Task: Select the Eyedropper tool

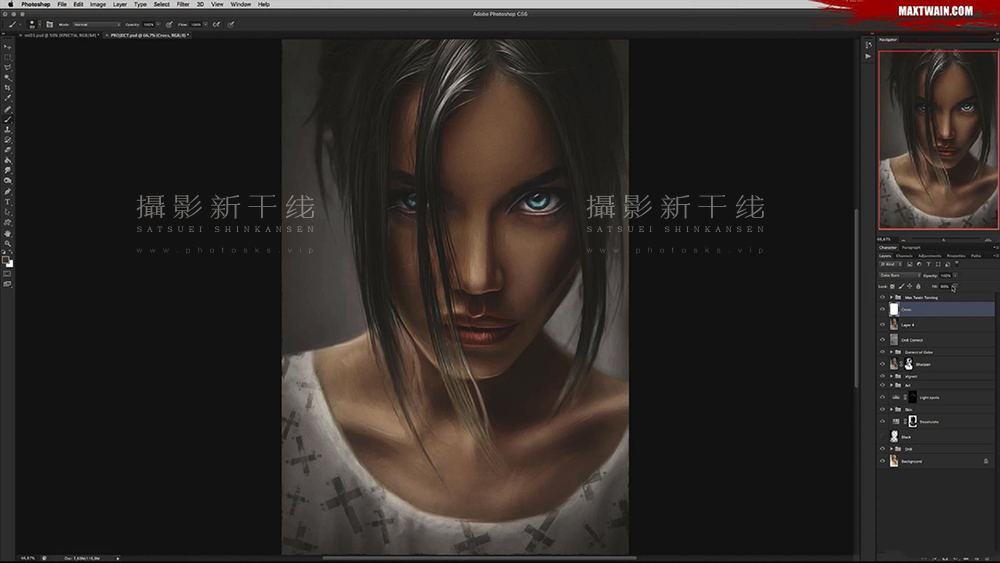Action: (x=8, y=98)
